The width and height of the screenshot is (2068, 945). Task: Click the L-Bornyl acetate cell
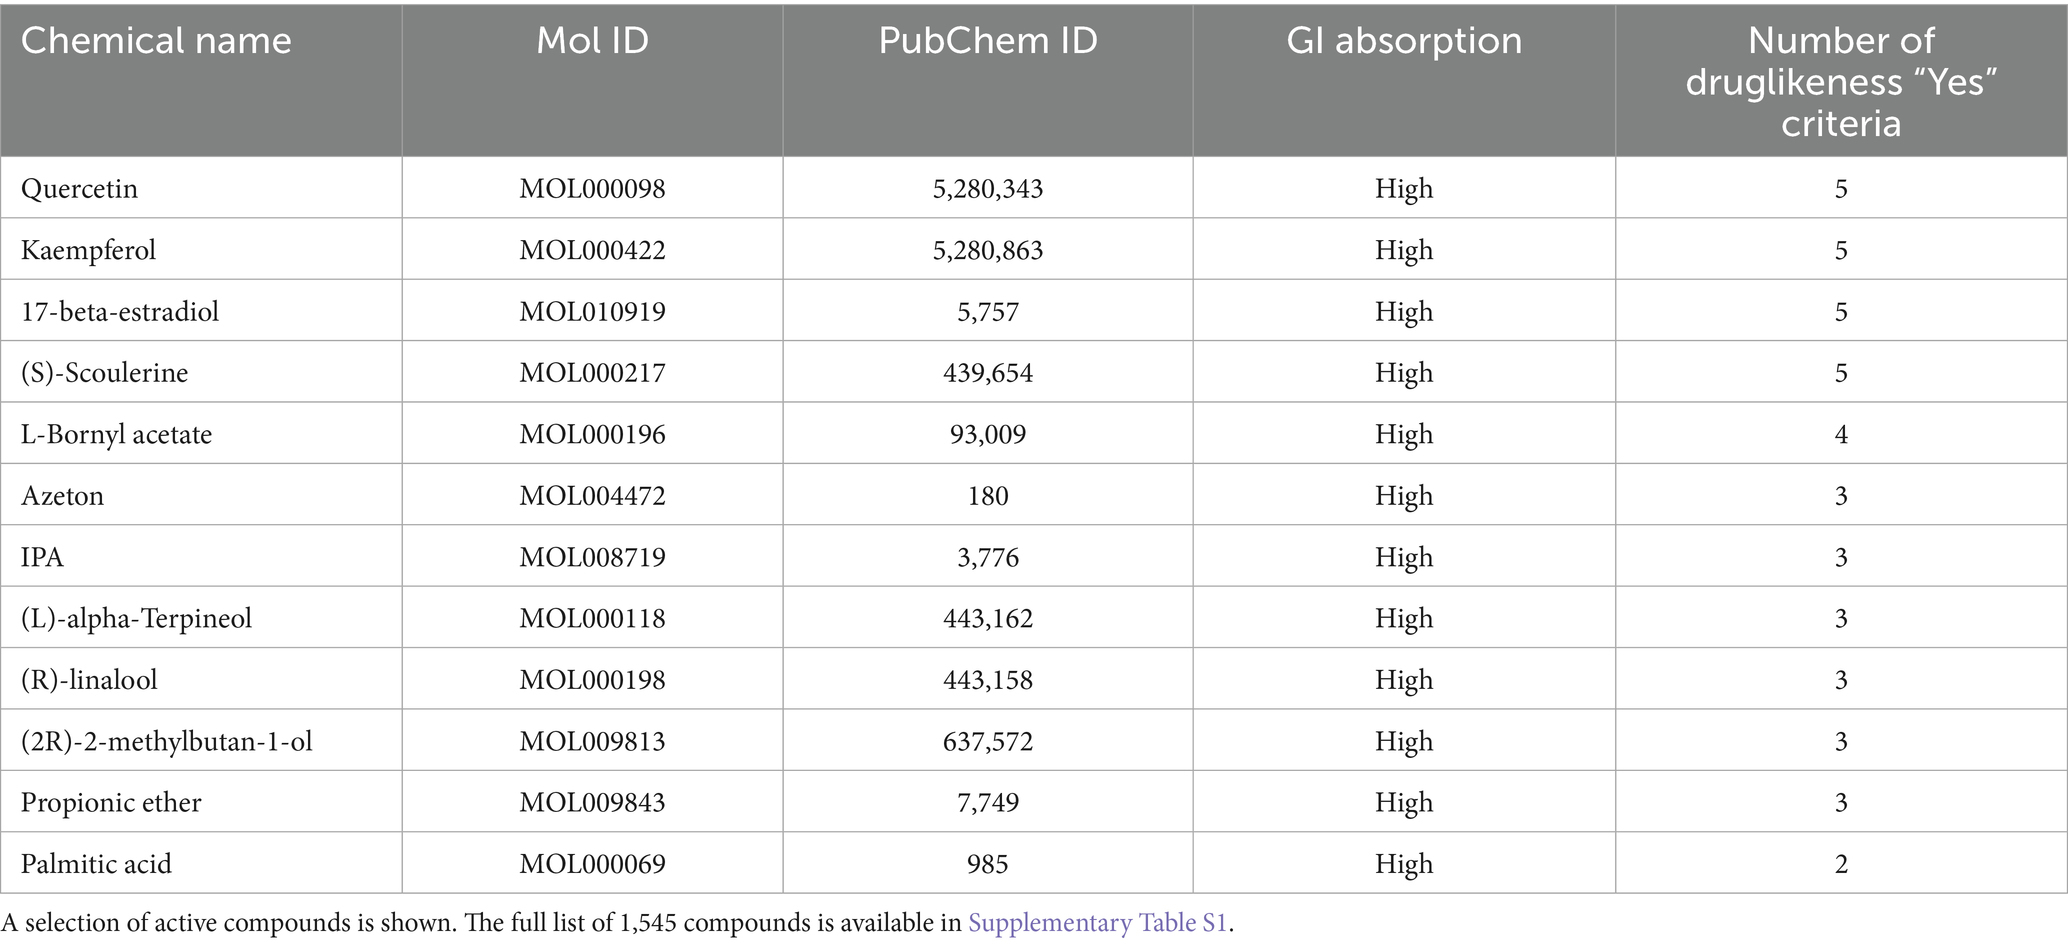pos(117,435)
